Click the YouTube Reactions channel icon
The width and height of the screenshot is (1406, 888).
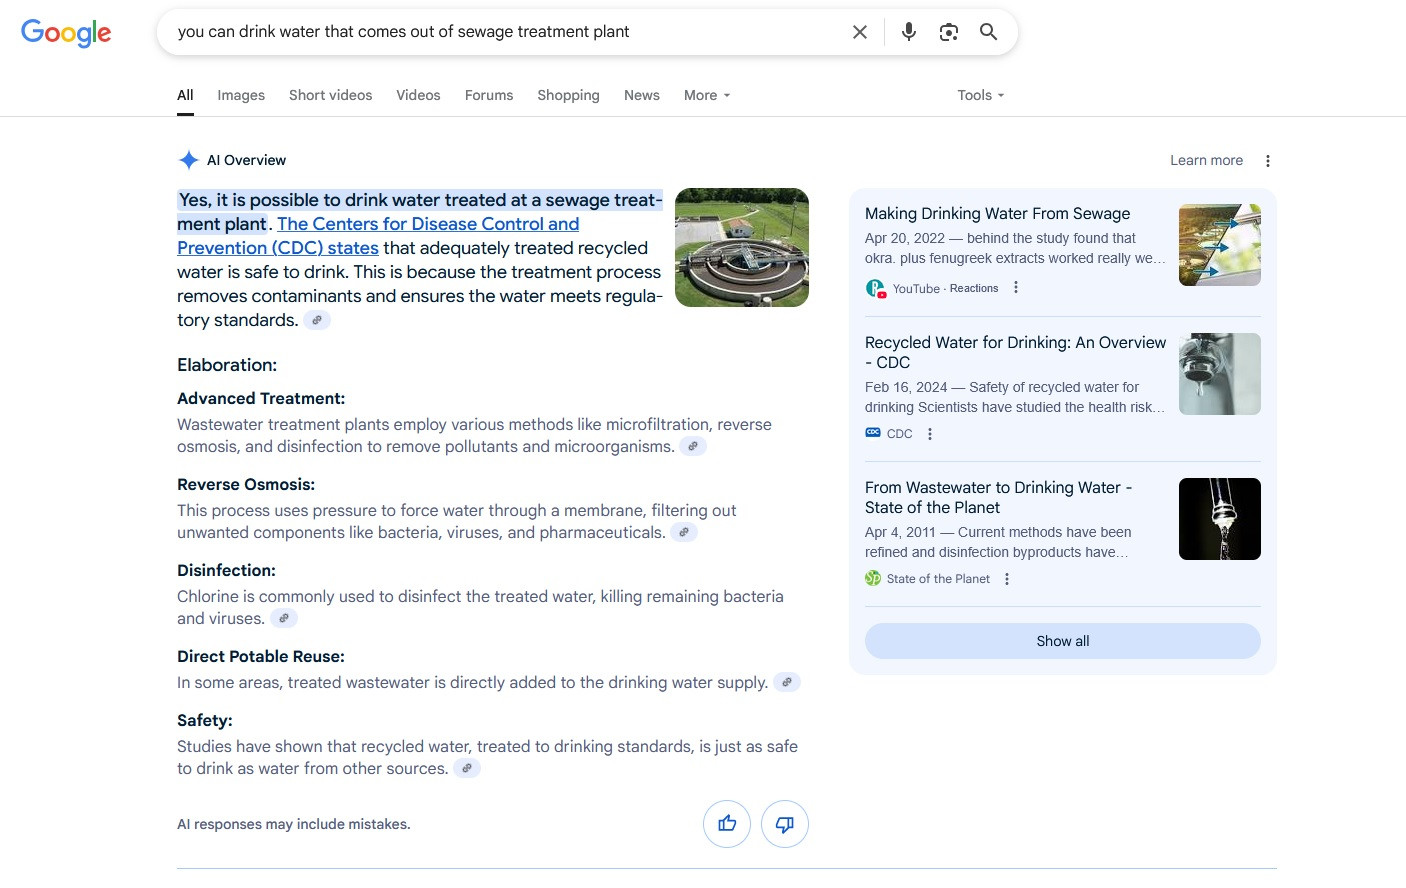click(875, 289)
